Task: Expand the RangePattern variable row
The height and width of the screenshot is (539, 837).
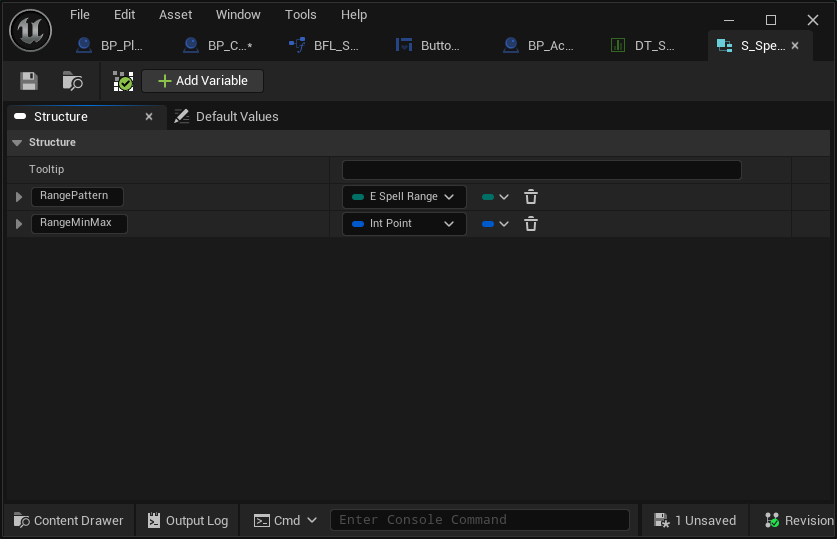Action: [x=19, y=197]
